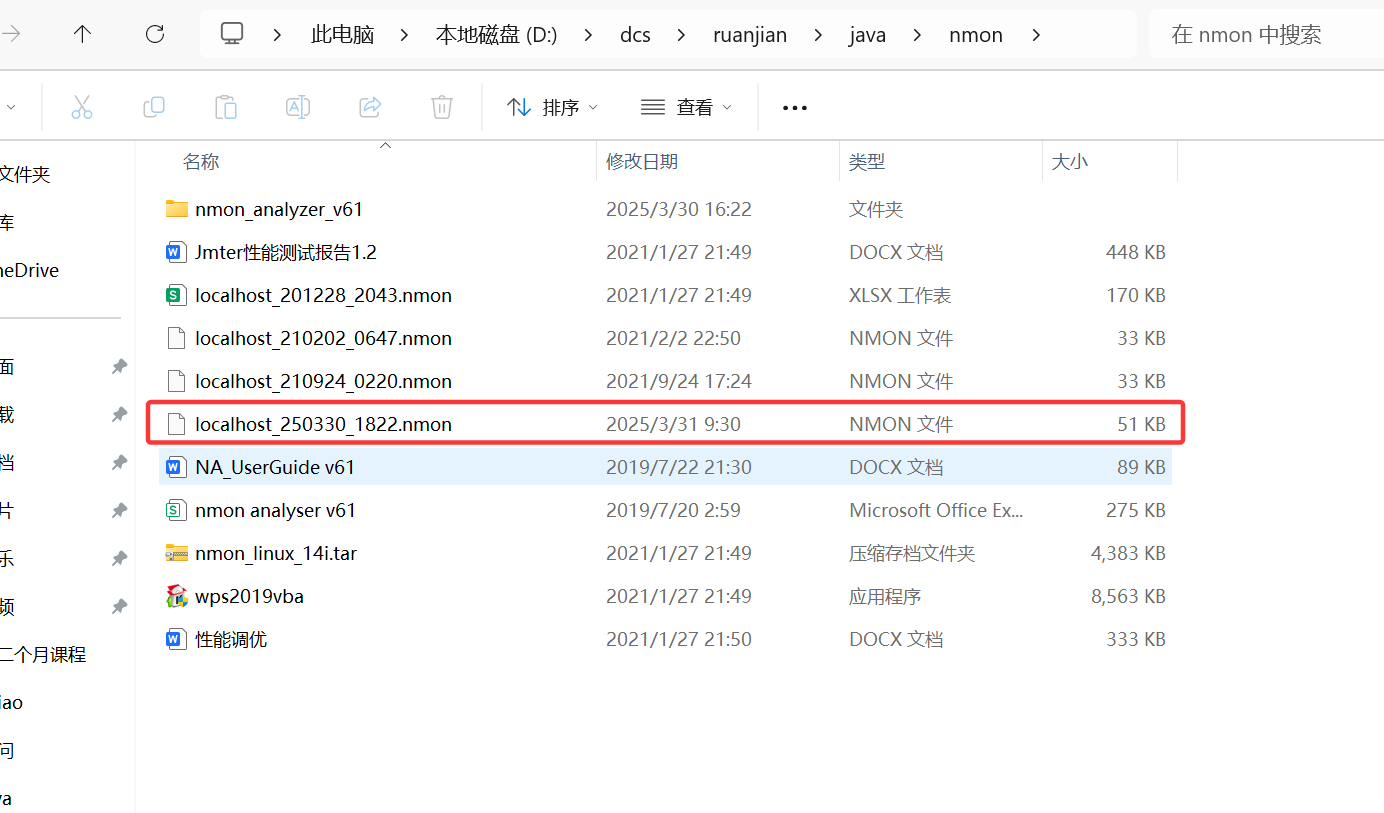The width and height of the screenshot is (1384, 813).
Task: Click 此电脑 in the address bar
Action: pos(343,35)
